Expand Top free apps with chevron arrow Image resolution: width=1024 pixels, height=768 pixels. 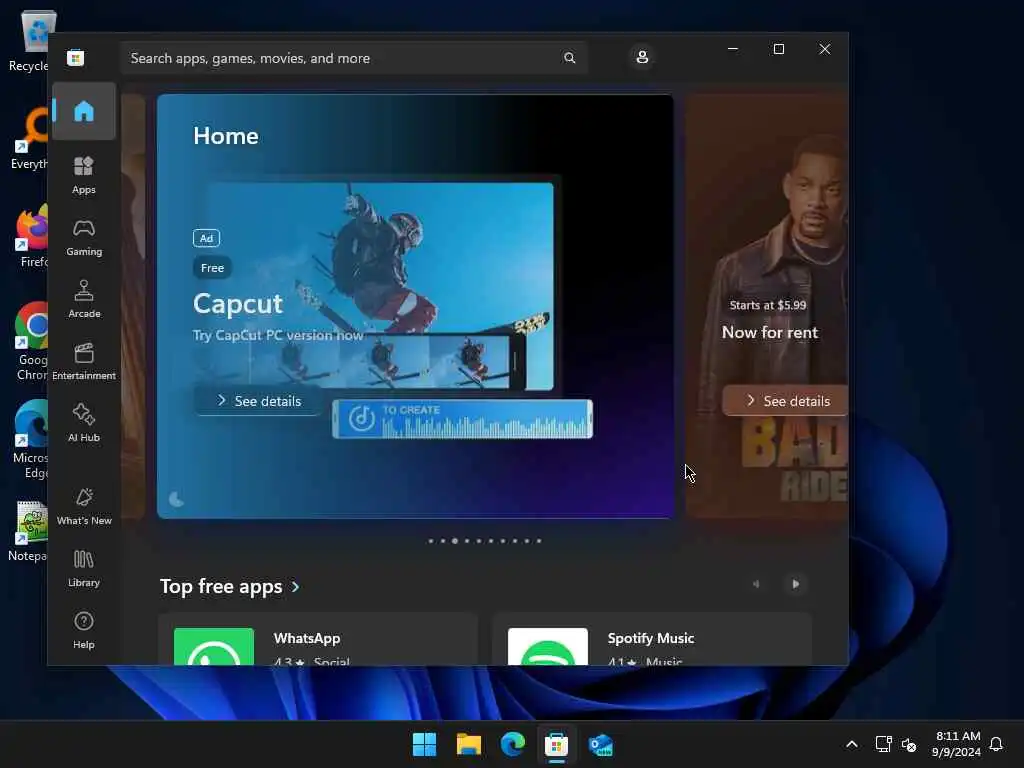point(296,587)
